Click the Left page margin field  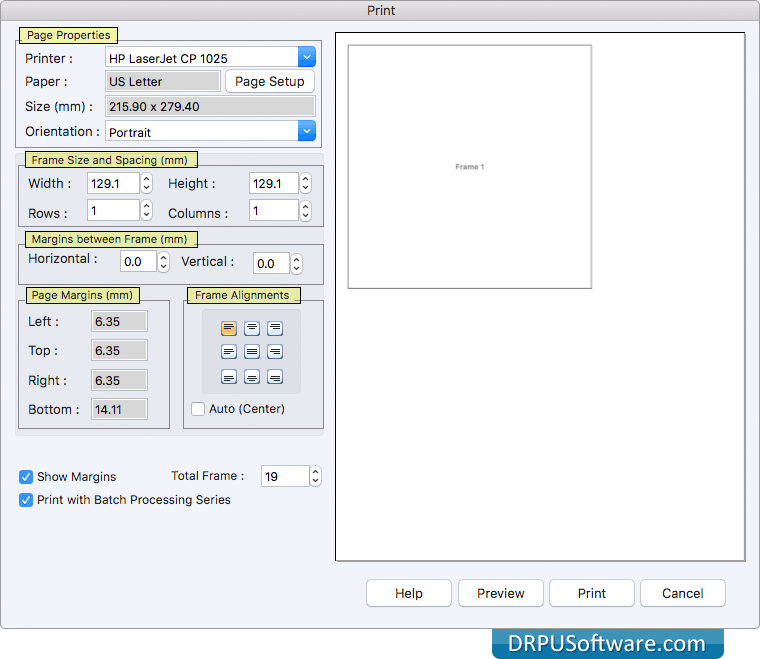(x=119, y=321)
